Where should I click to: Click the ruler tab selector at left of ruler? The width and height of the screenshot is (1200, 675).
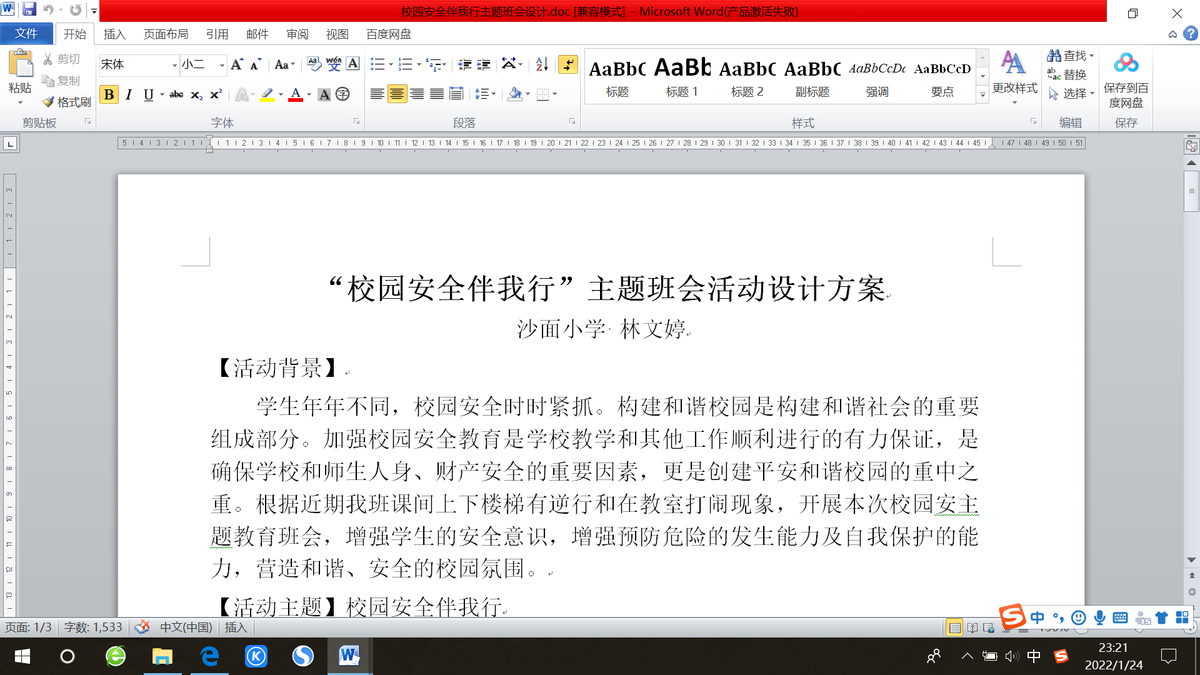coord(9,145)
